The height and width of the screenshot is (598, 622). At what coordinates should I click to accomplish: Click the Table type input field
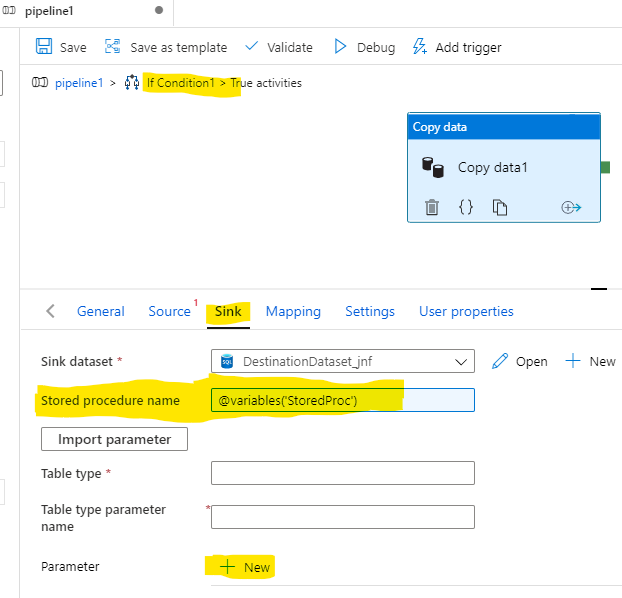343,473
